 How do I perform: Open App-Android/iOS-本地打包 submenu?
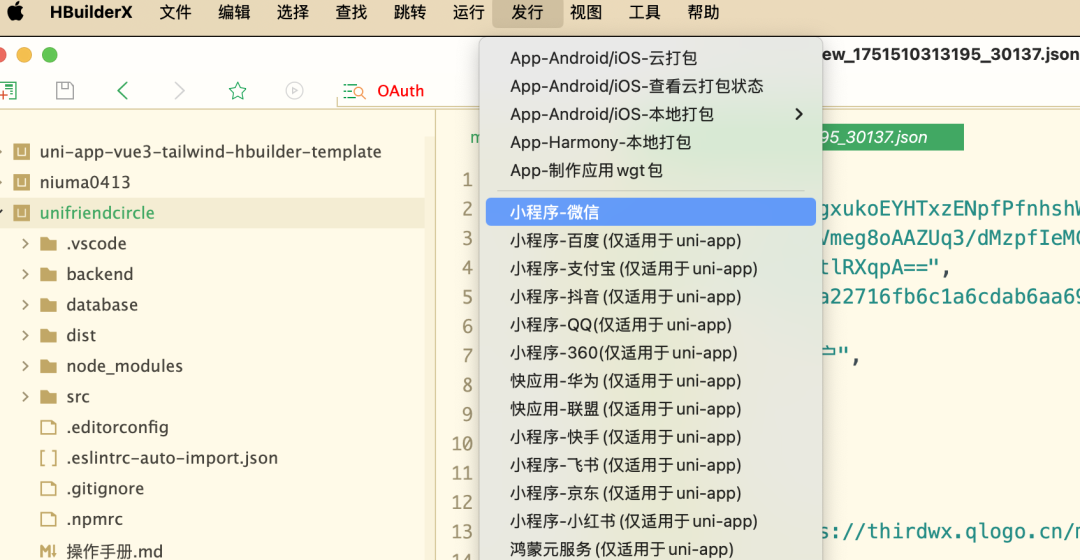pyautogui.click(x=650, y=114)
